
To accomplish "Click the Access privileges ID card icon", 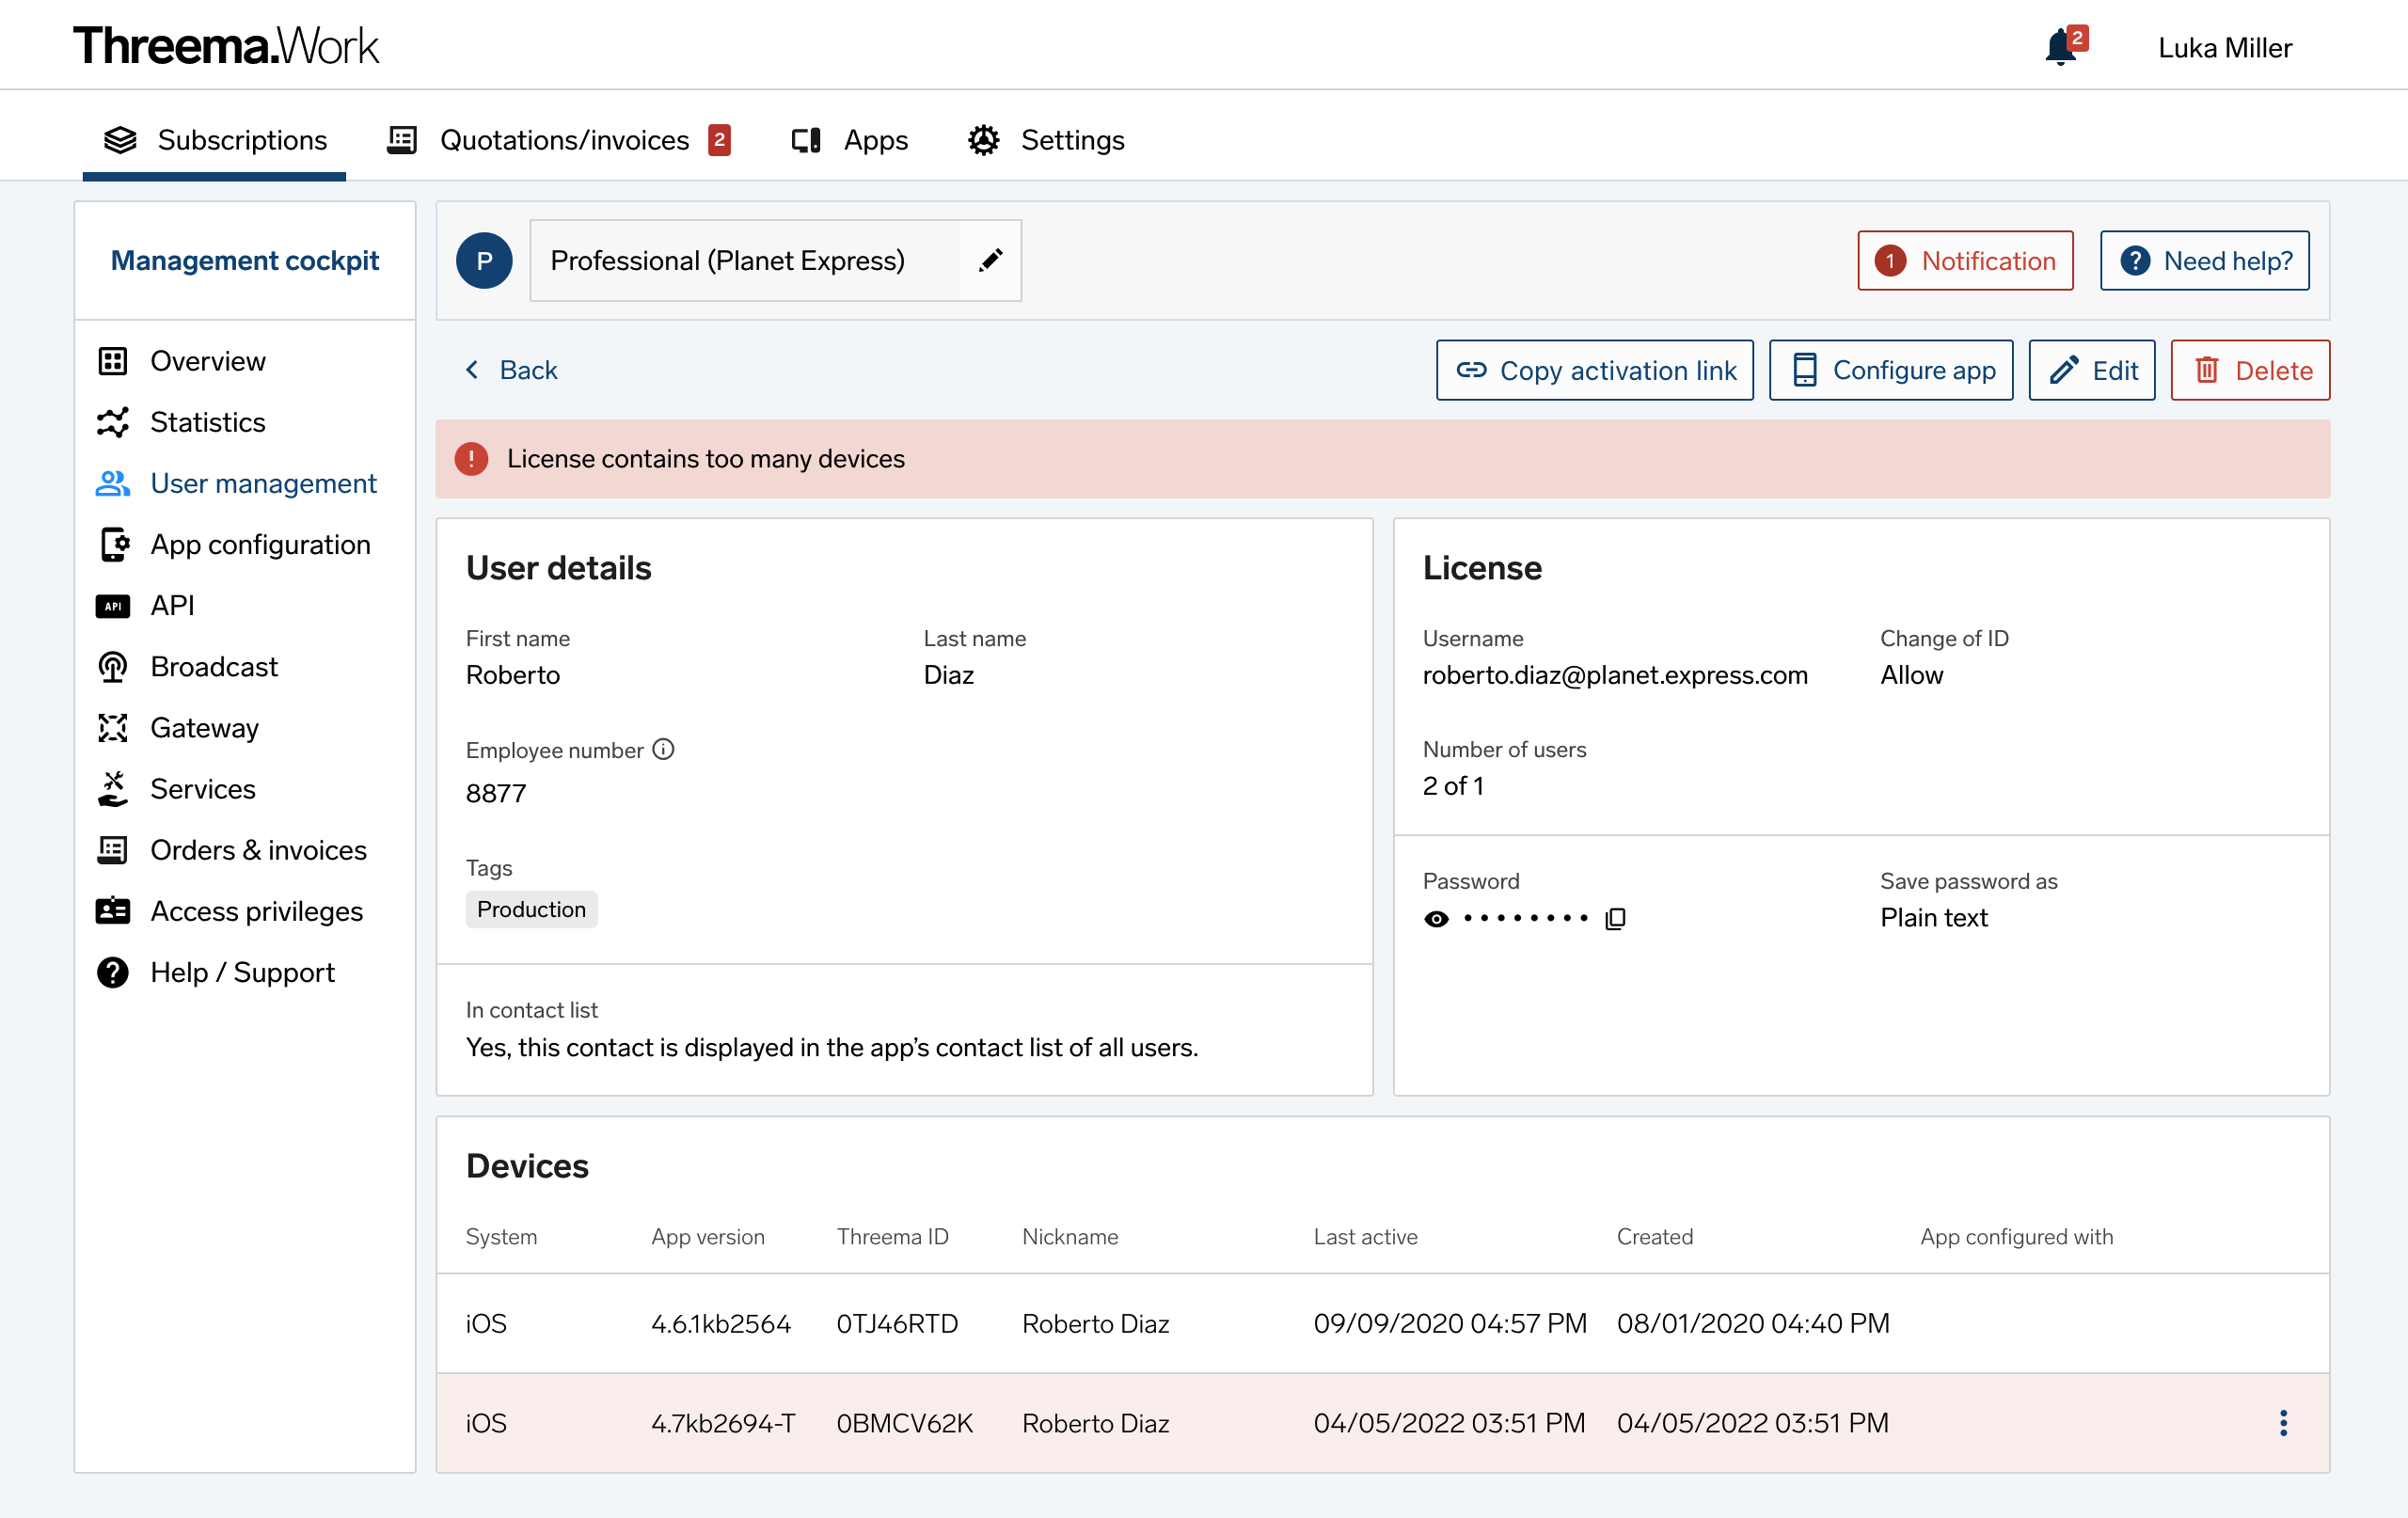I will pyautogui.click(x=113, y=911).
